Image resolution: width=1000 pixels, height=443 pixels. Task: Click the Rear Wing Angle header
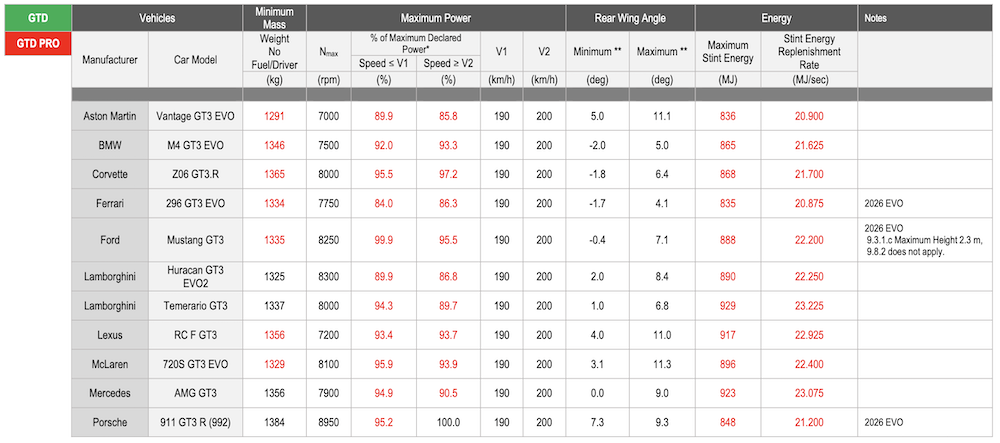pos(630,18)
